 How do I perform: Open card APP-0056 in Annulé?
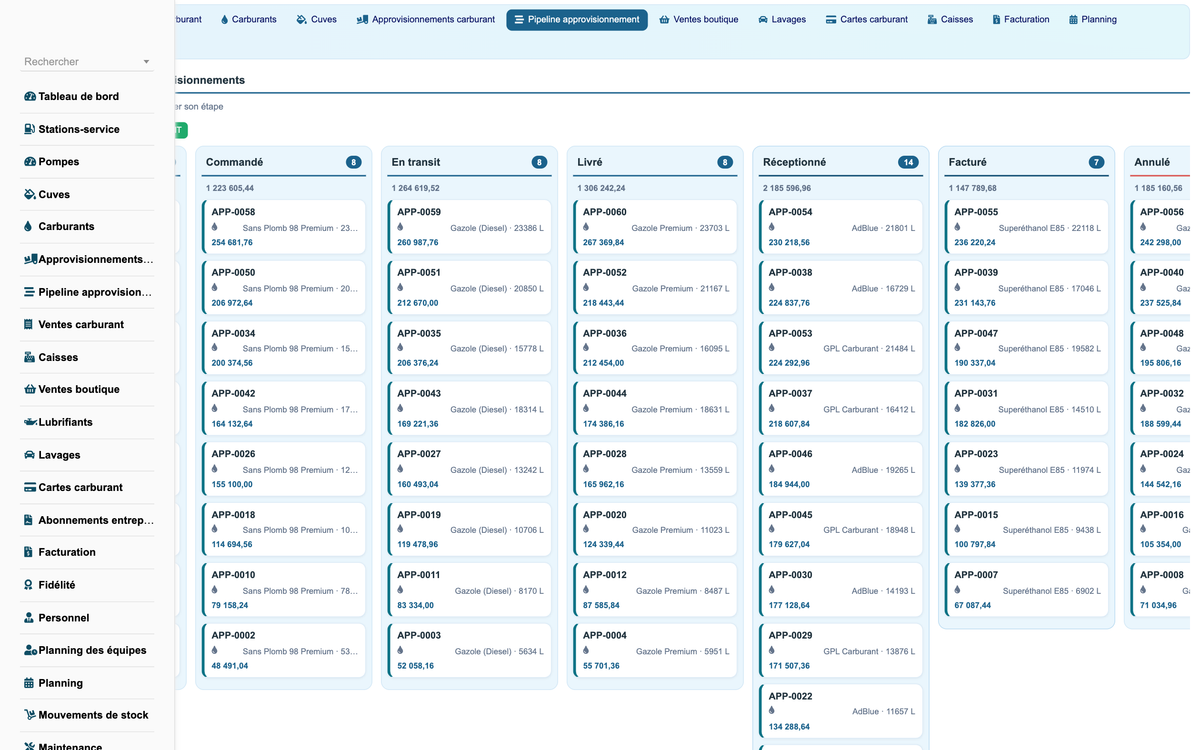pyautogui.click(x=1161, y=227)
